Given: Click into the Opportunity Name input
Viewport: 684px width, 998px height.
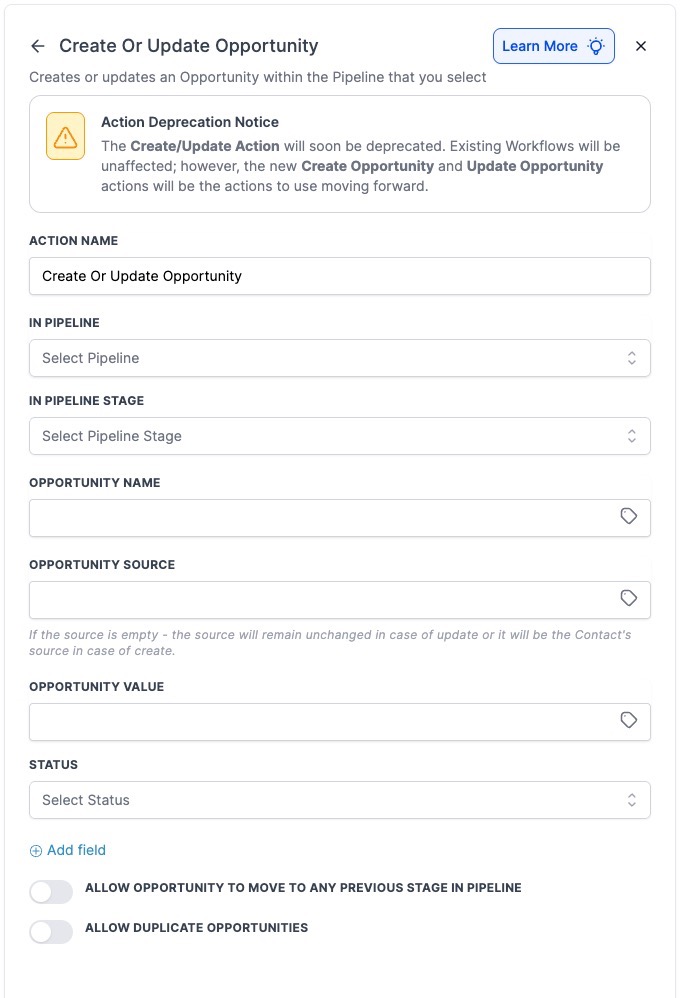Looking at the screenshot, I should pos(320,518).
